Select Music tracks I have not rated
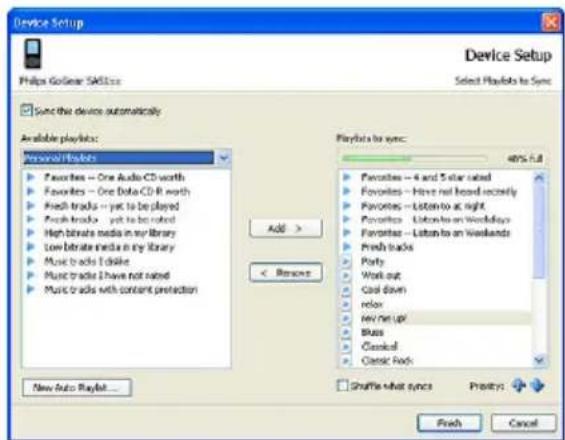This screenshot has height=440, width=565. pos(107,275)
